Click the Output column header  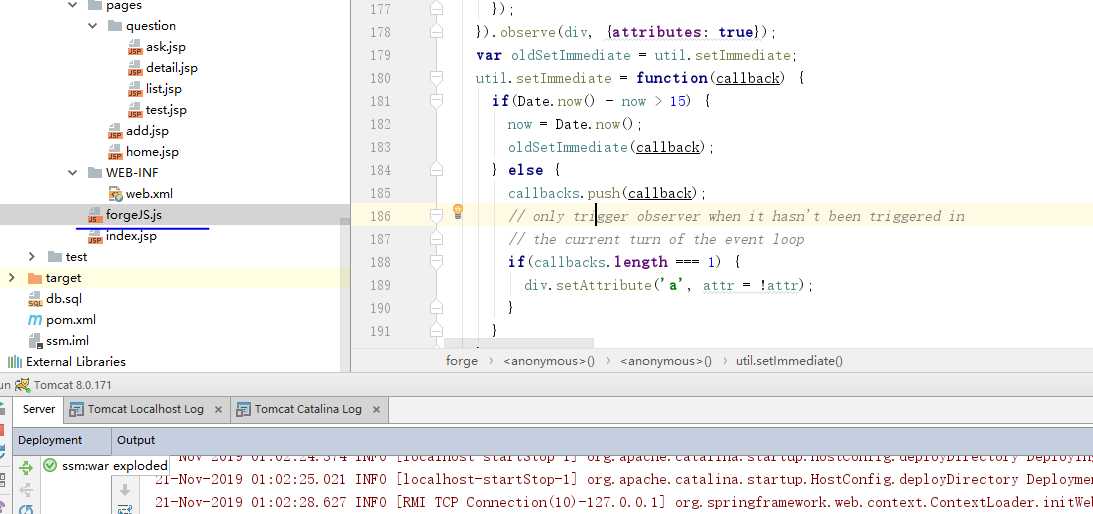[x=136, y=441]
